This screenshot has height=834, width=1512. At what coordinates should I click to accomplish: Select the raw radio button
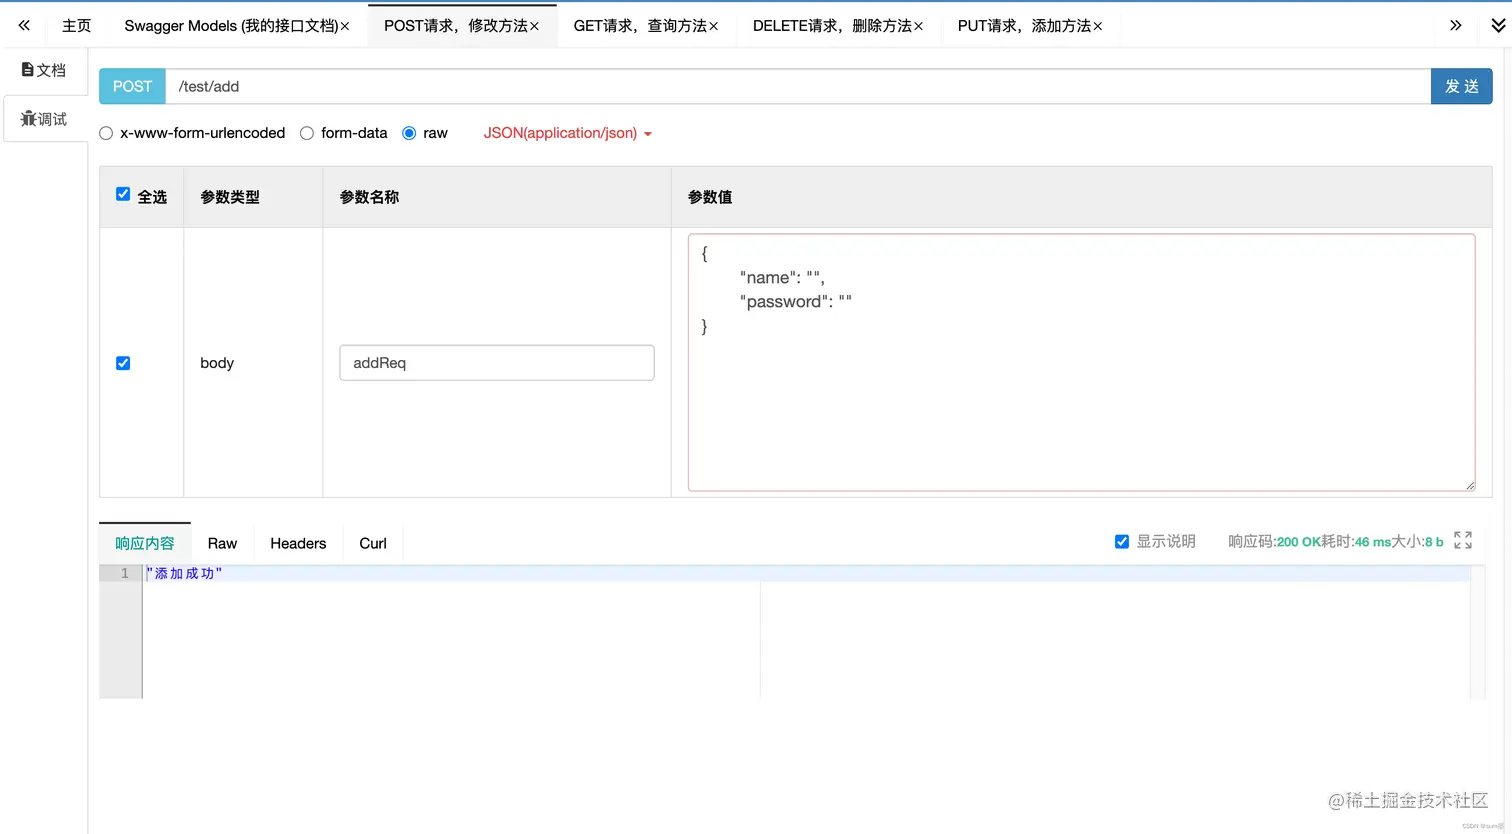pos(408,132)
